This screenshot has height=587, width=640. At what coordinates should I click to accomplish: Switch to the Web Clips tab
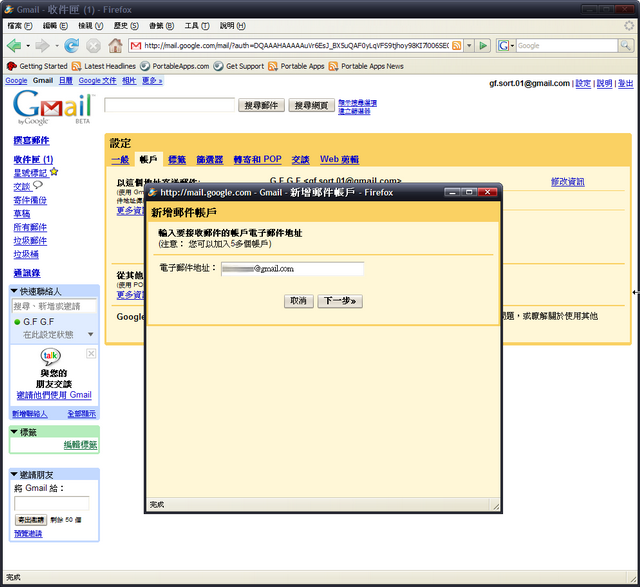click(340, 159)
